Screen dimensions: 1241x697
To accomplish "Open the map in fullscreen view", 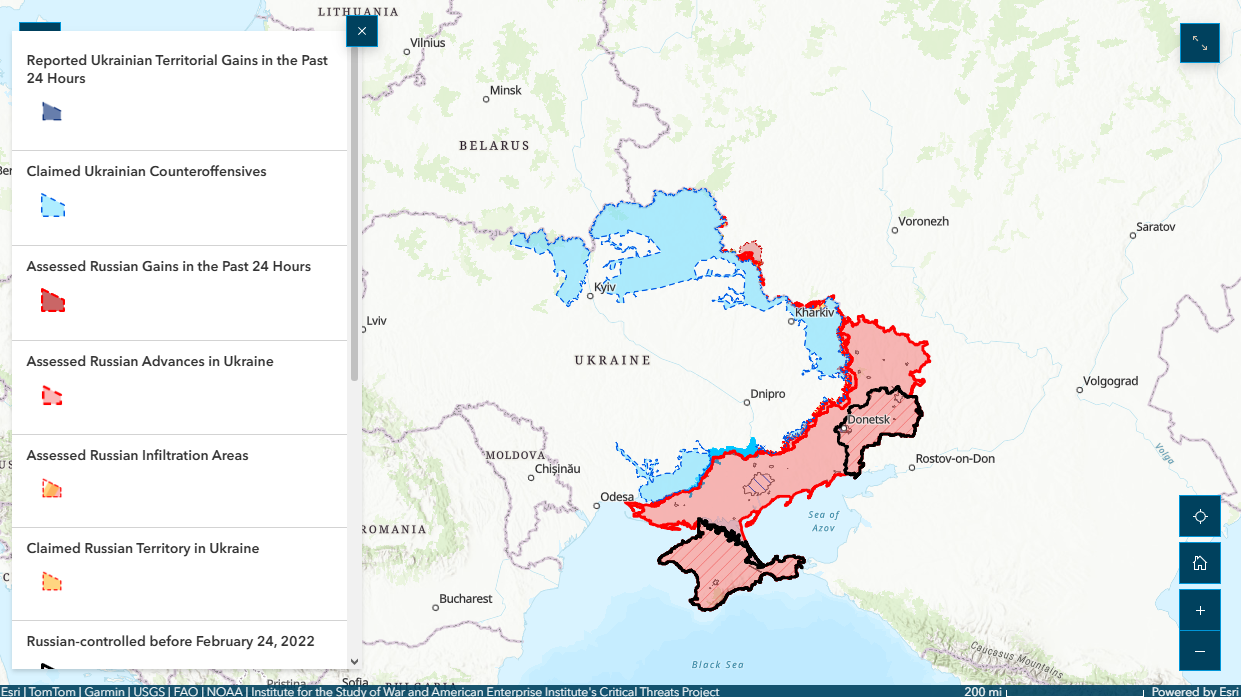I will click(x=1200, y=43).
